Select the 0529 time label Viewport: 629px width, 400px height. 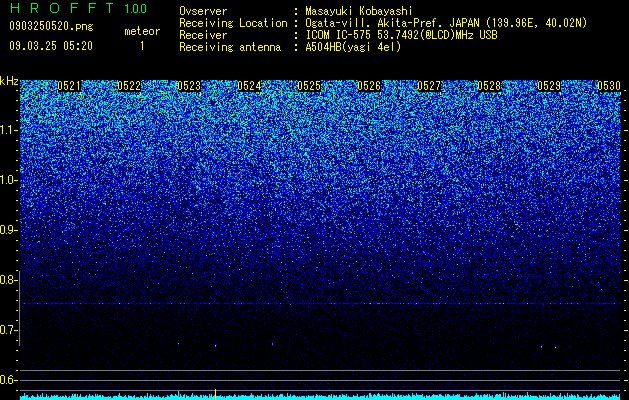pos(549,86)
